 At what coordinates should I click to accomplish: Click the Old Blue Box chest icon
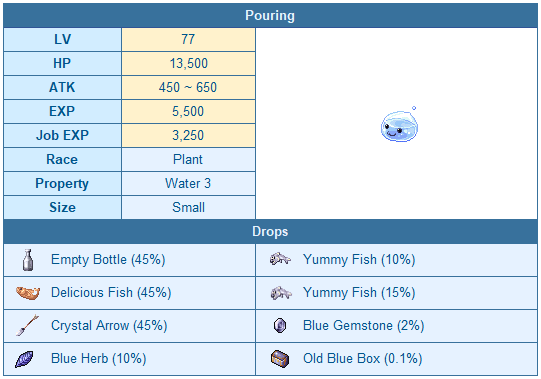tap(280, 359)
